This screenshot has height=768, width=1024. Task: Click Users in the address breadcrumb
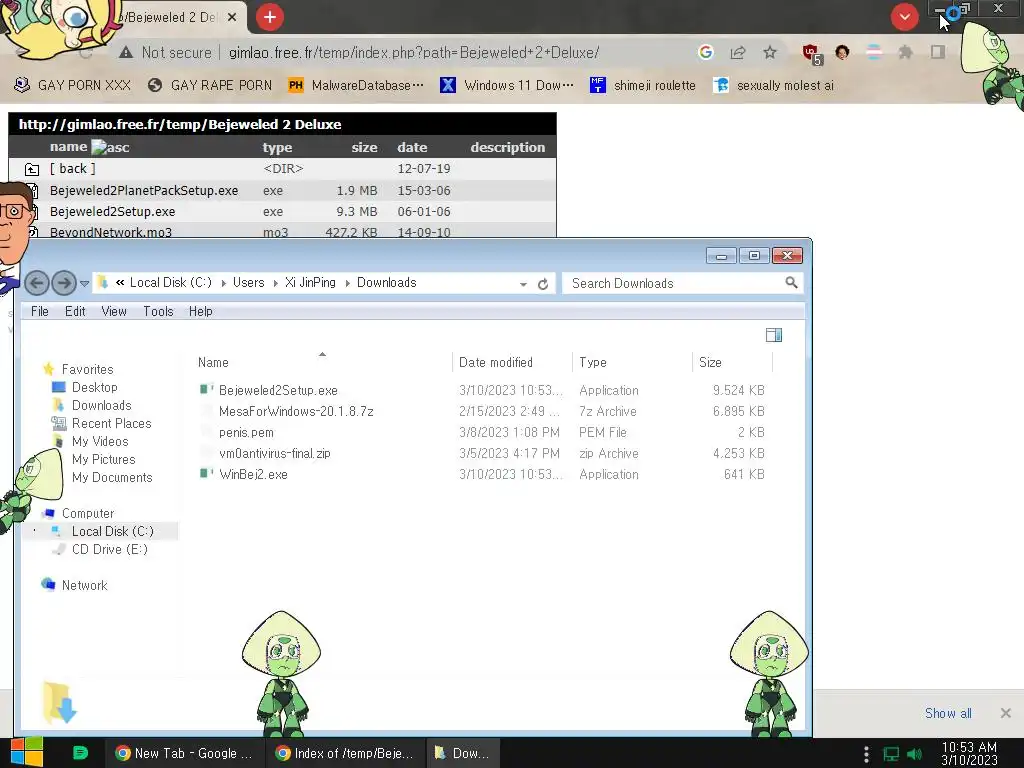[249, 283]
